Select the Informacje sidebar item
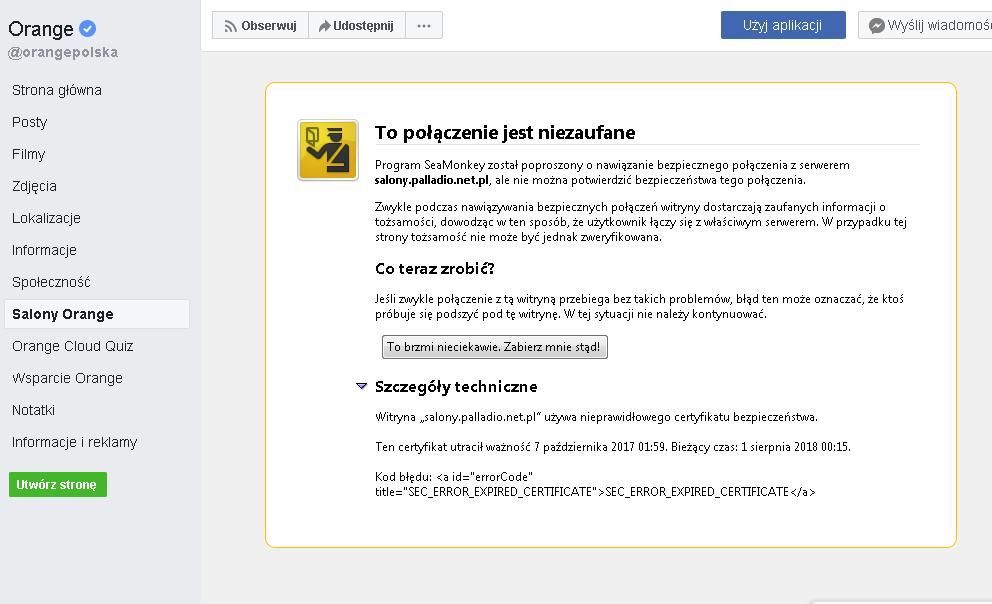Viewport: 992px width, 604px height. tap(44, 250)
